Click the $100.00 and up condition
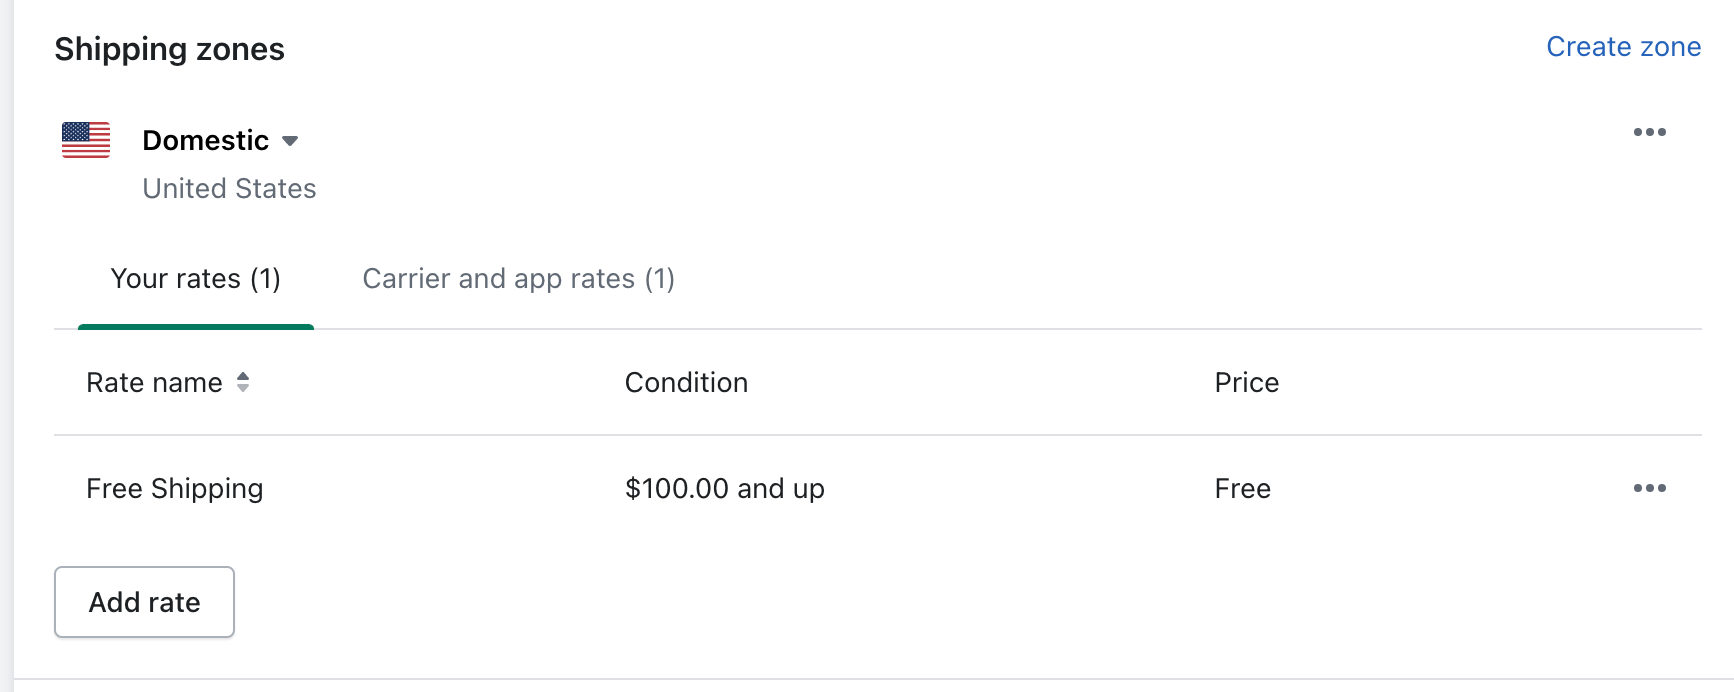Screen dimensions: 1734x692 (724, 488)
